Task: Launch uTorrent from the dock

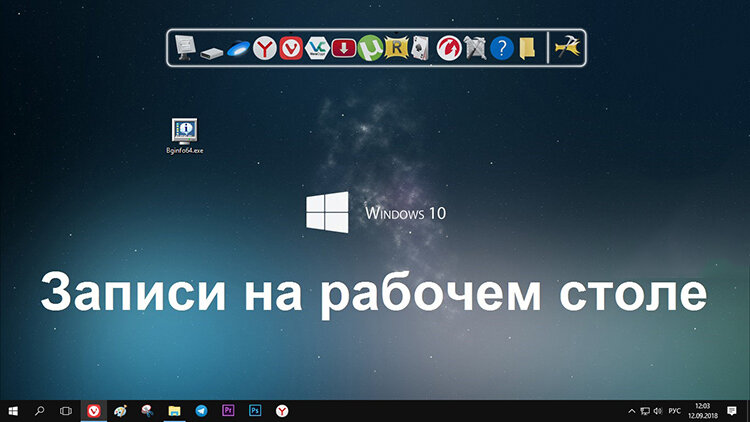Action: click(370, 48)
